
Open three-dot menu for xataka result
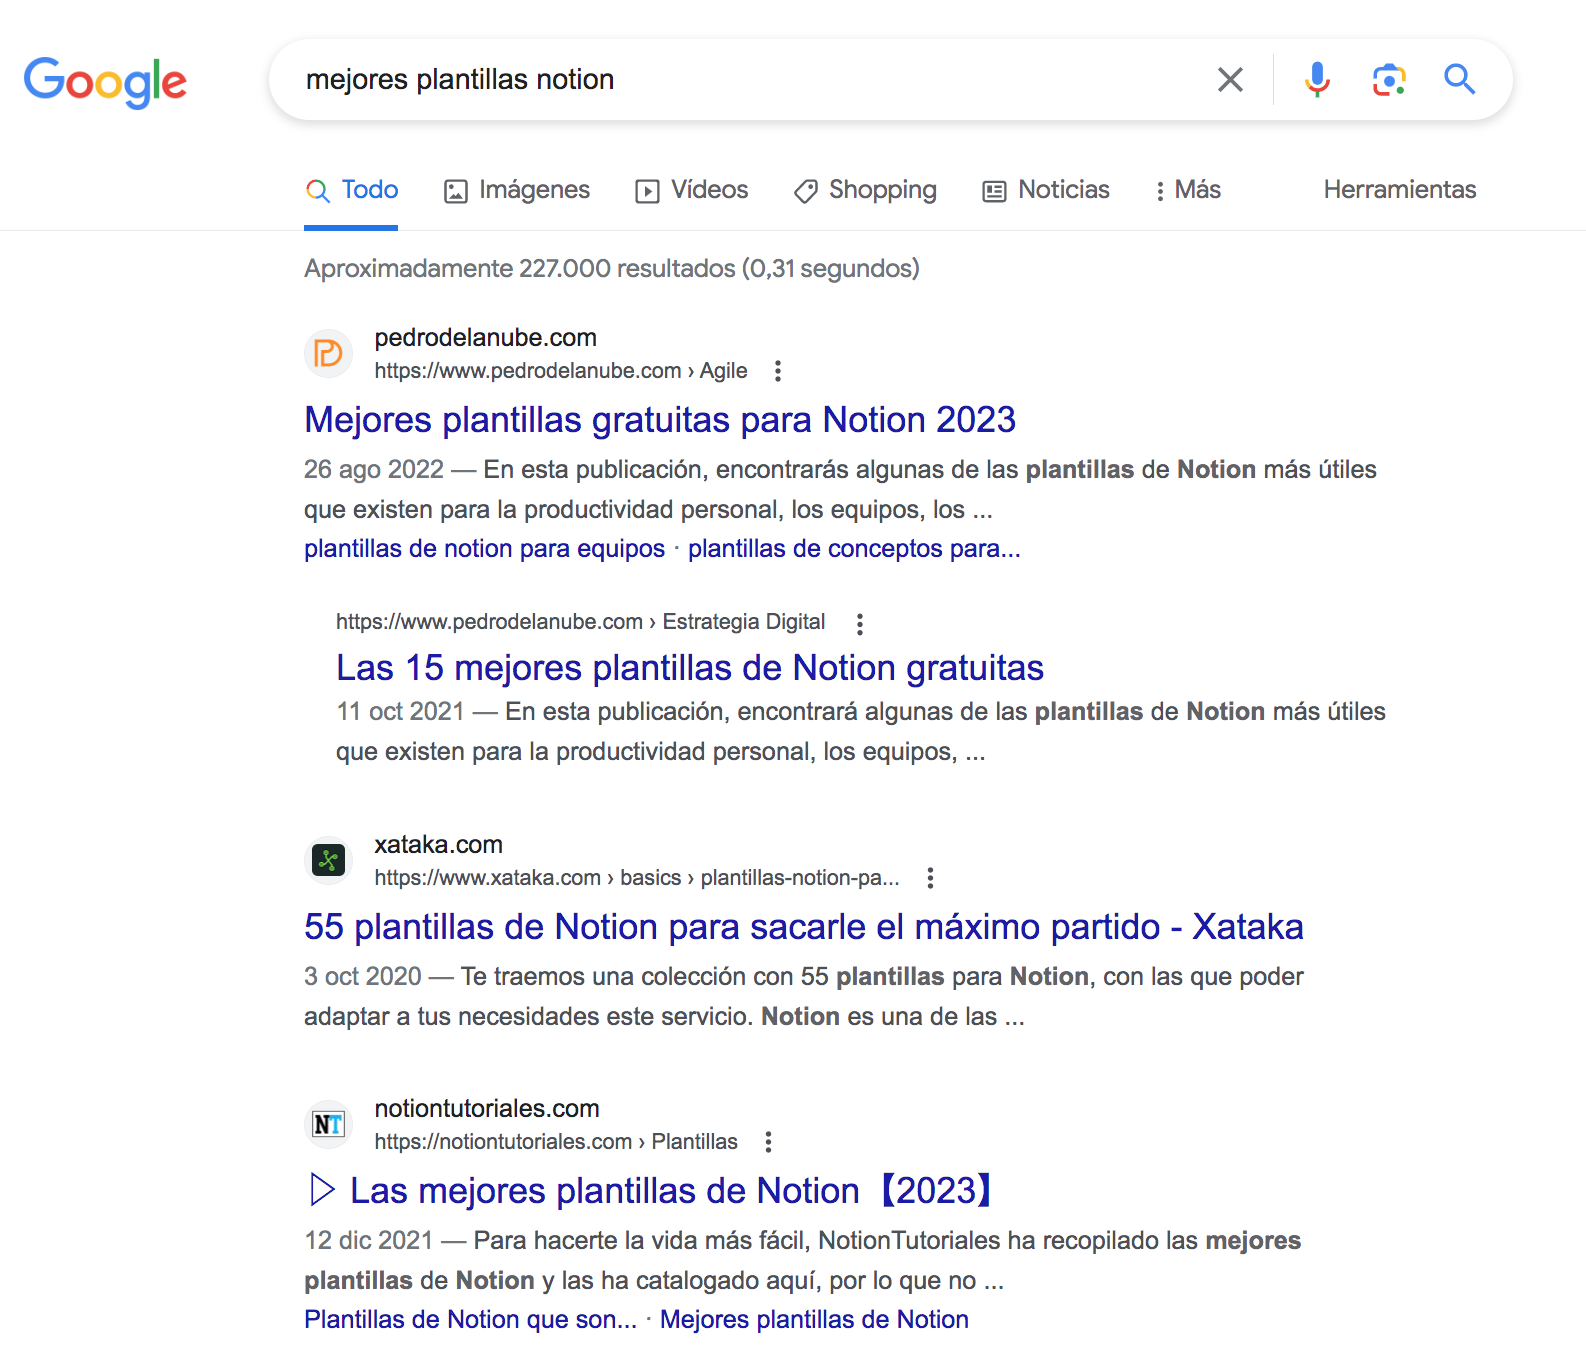pos(930,878)
